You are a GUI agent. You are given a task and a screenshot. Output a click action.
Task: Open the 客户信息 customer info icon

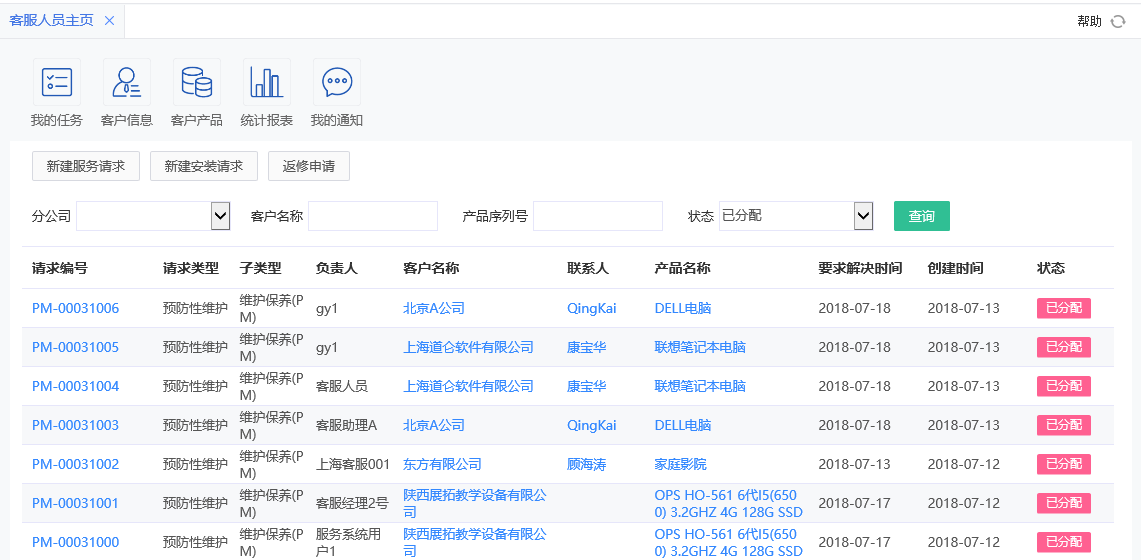(x=127, y=83)
